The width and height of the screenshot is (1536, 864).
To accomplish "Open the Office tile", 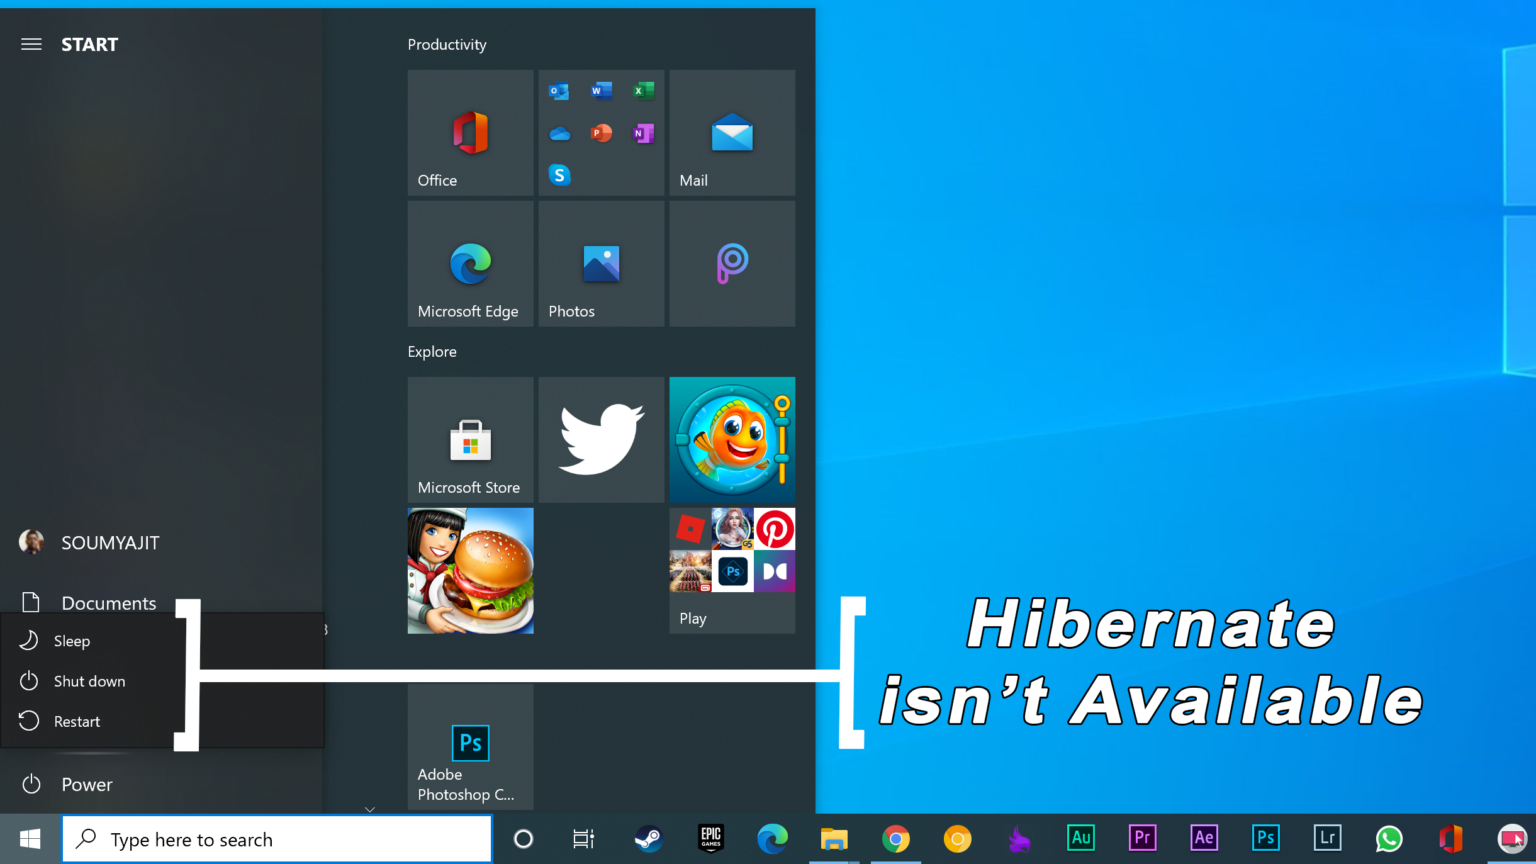I will (470, 133).
